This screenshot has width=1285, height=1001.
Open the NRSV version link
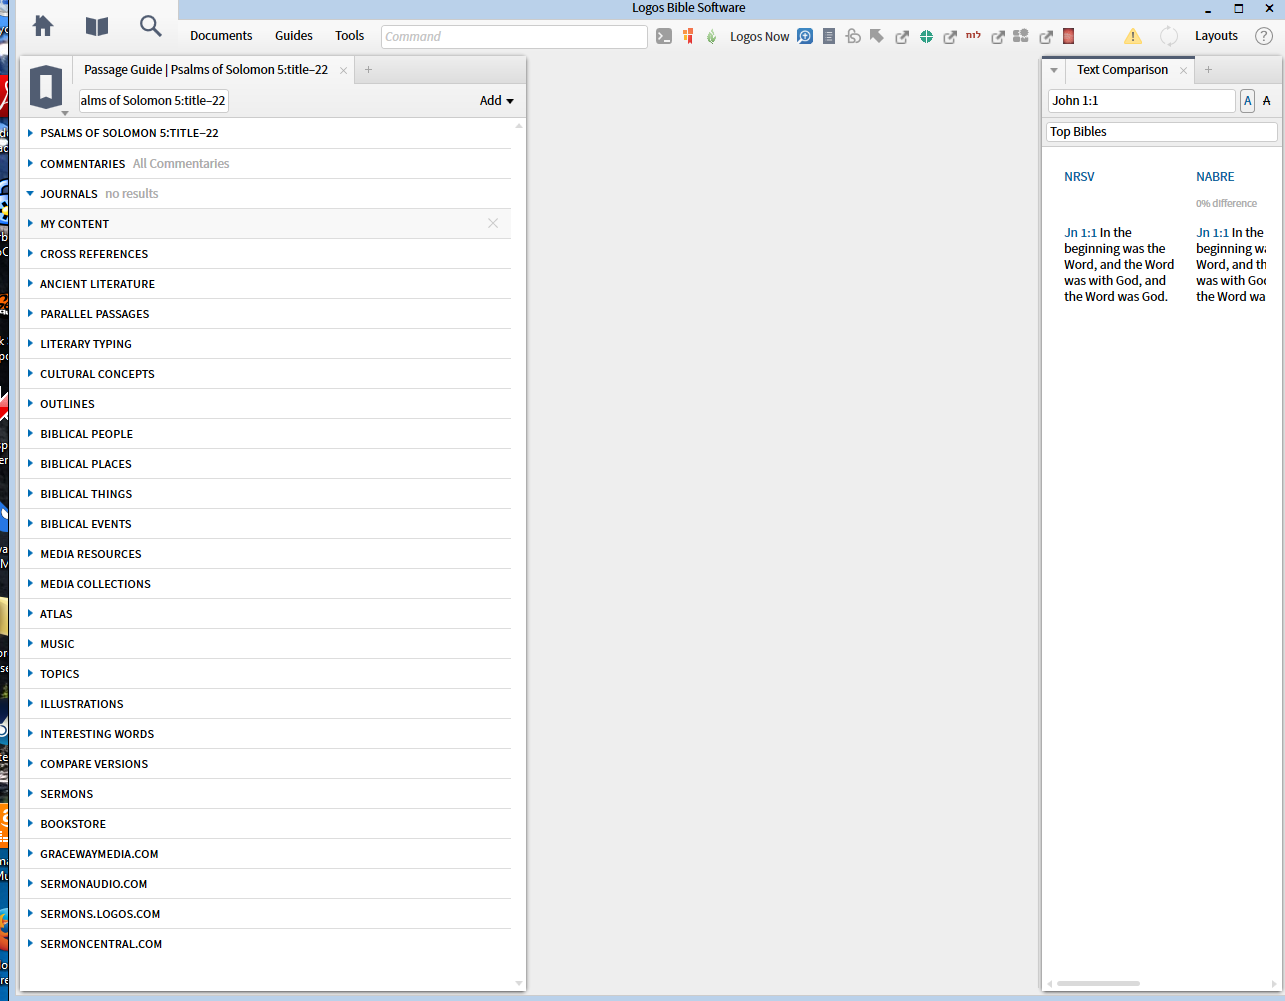pyautogui.click(x=1079, y=176)
